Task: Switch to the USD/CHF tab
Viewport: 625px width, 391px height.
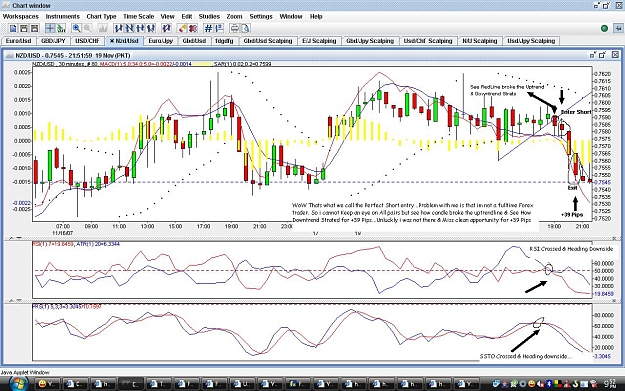Action: coord(87,41)
